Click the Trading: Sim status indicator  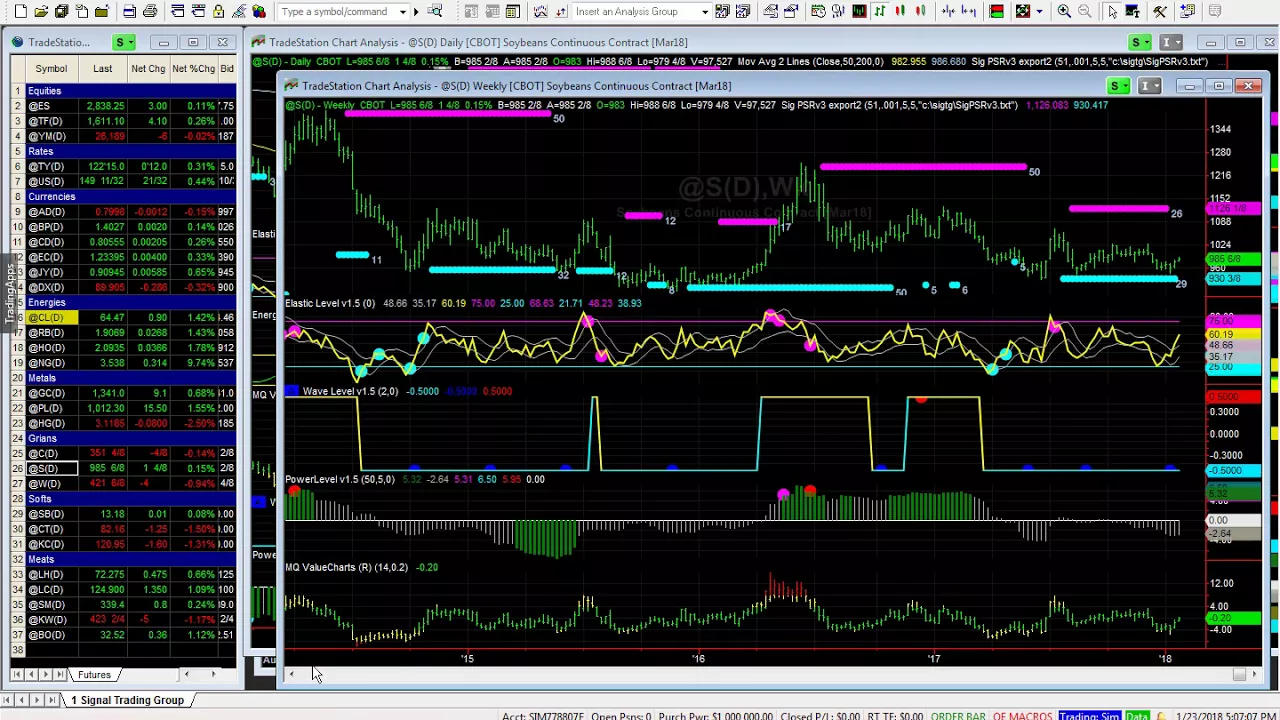coord(1089,716)
